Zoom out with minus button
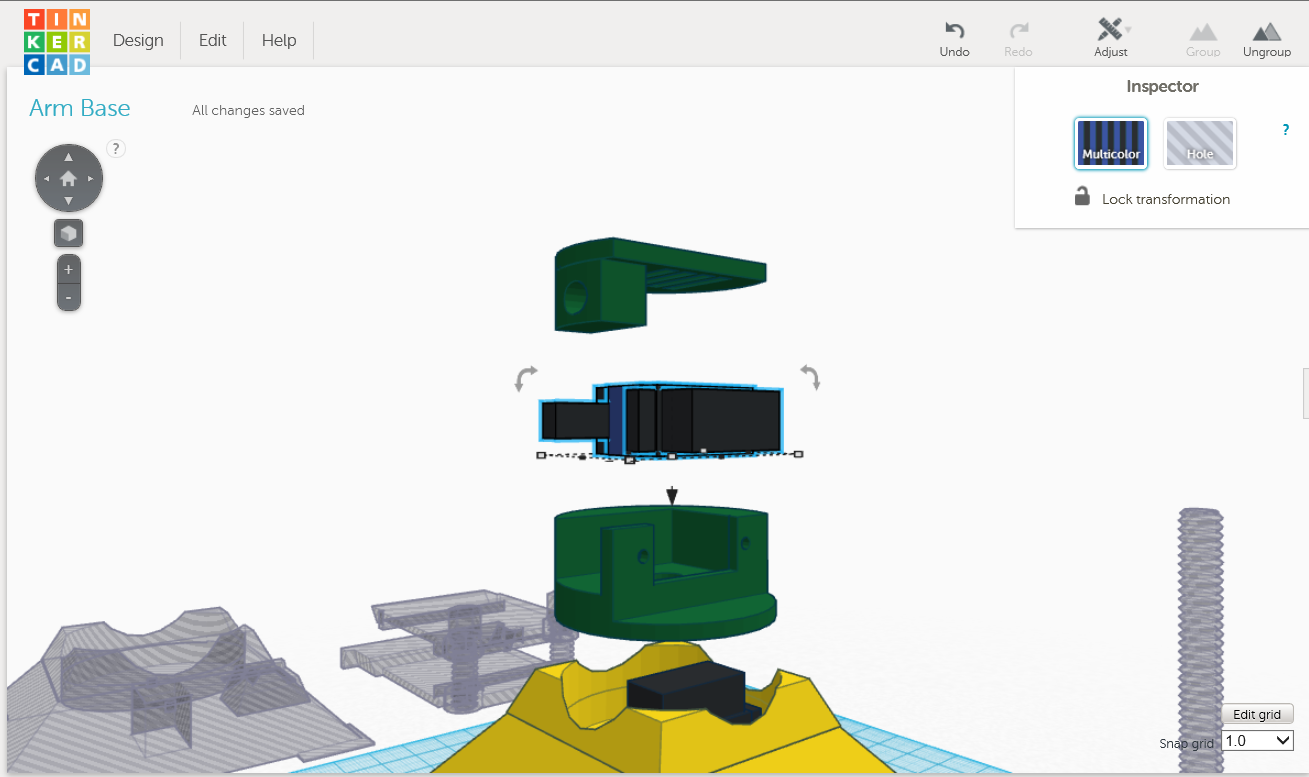1309x777 pixels. [x=68, y=297]
